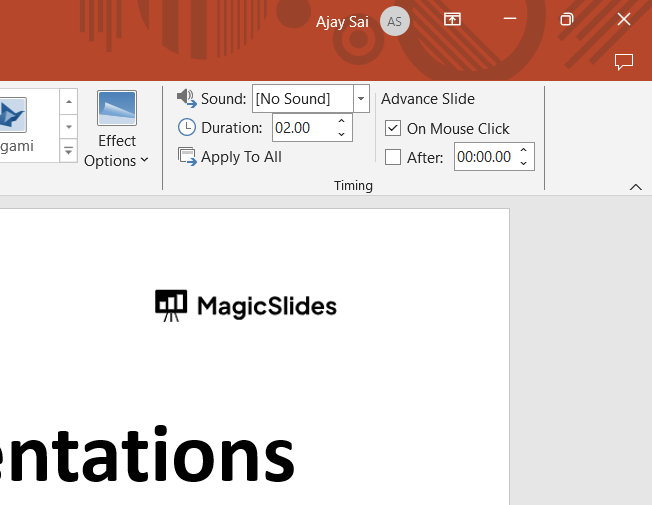This screenshot has width=652, height=505.
Task: Expand the transitions gallery More arrow
Action: point(69,151)
